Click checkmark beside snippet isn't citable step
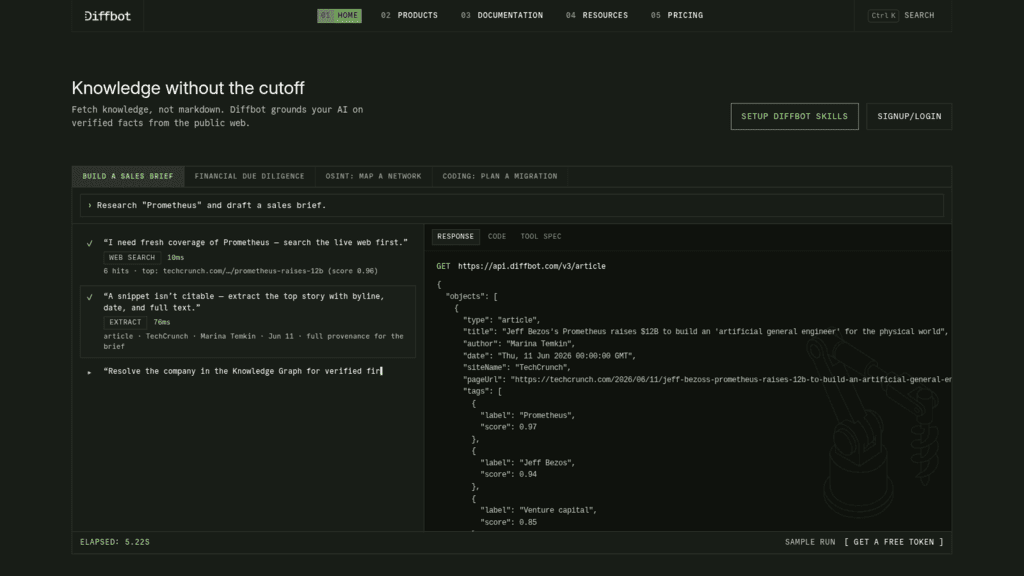The height and width of the screenshot is (576, 1024). point(89,297)
